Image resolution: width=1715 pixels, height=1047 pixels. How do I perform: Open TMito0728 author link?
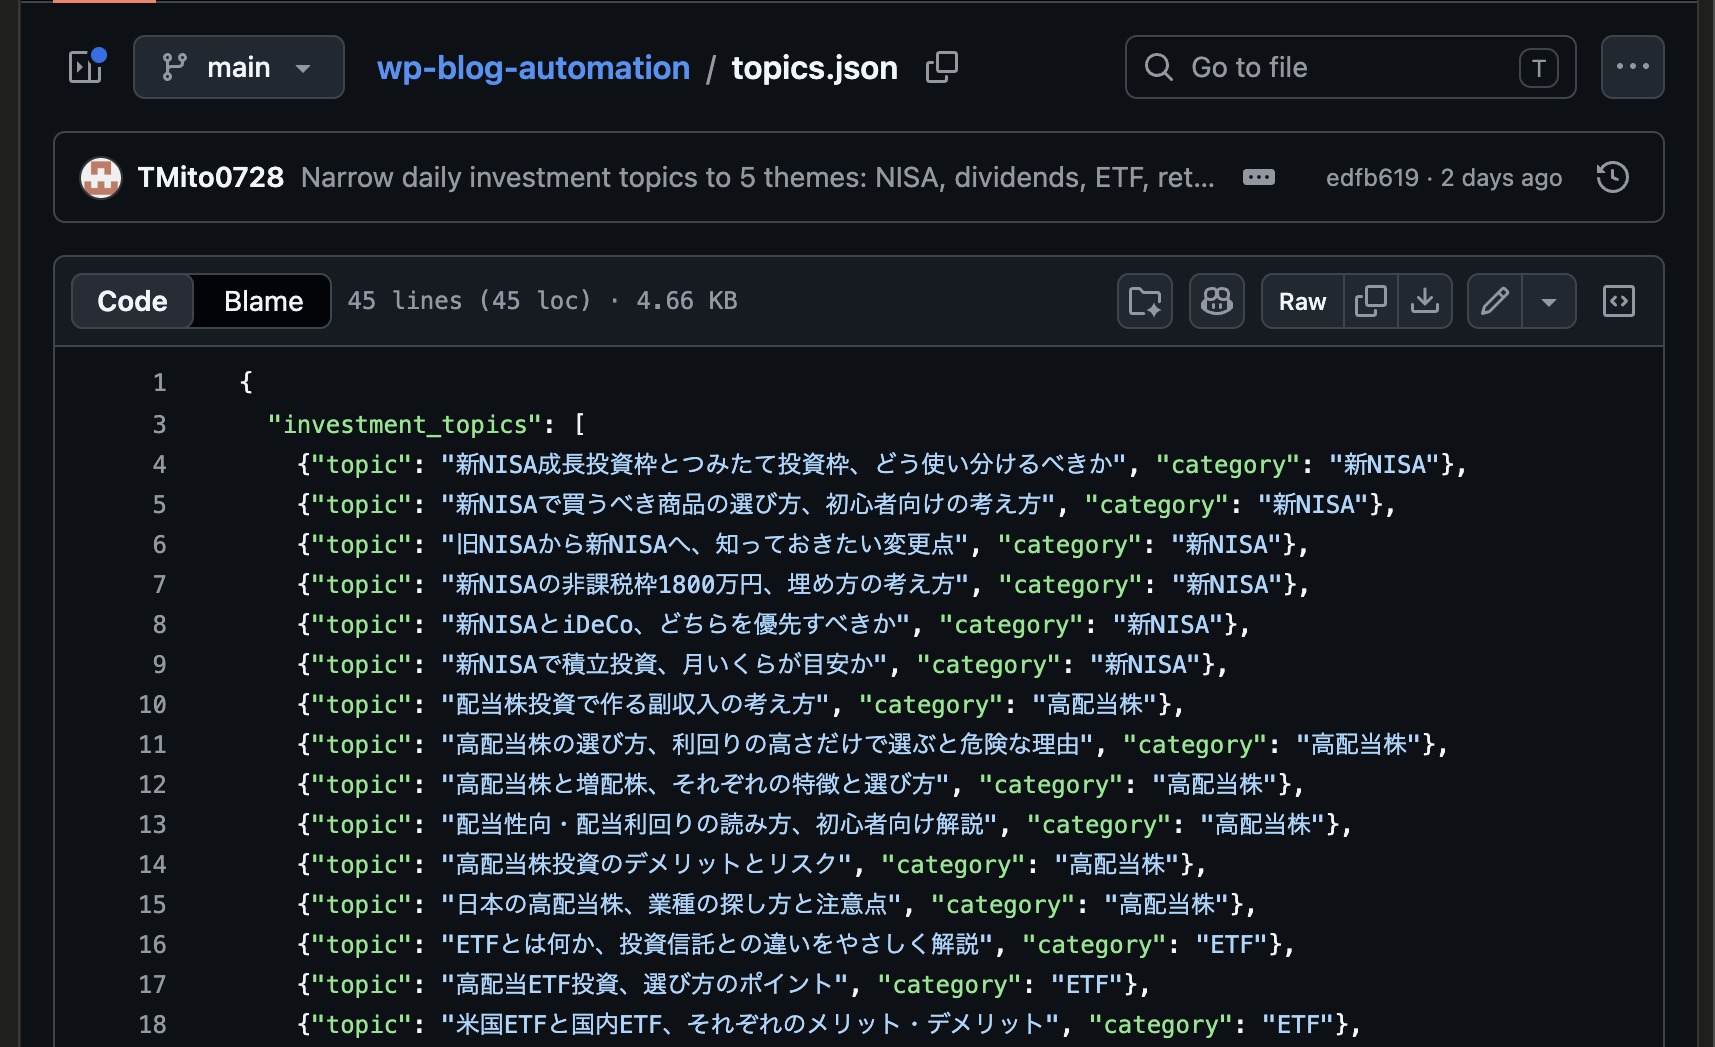pyautogui.click(x=211, y=178)
